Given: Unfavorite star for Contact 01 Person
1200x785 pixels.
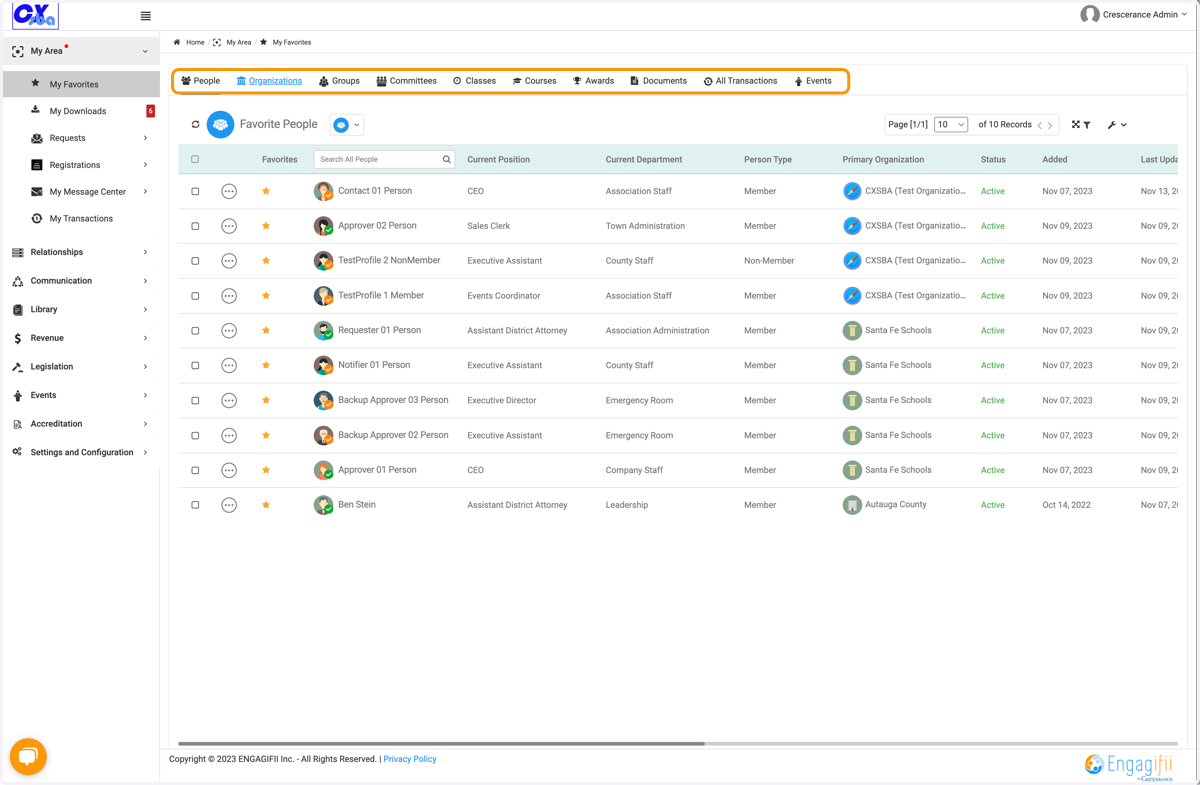Looking at the screenshot, I should point(266,191).
